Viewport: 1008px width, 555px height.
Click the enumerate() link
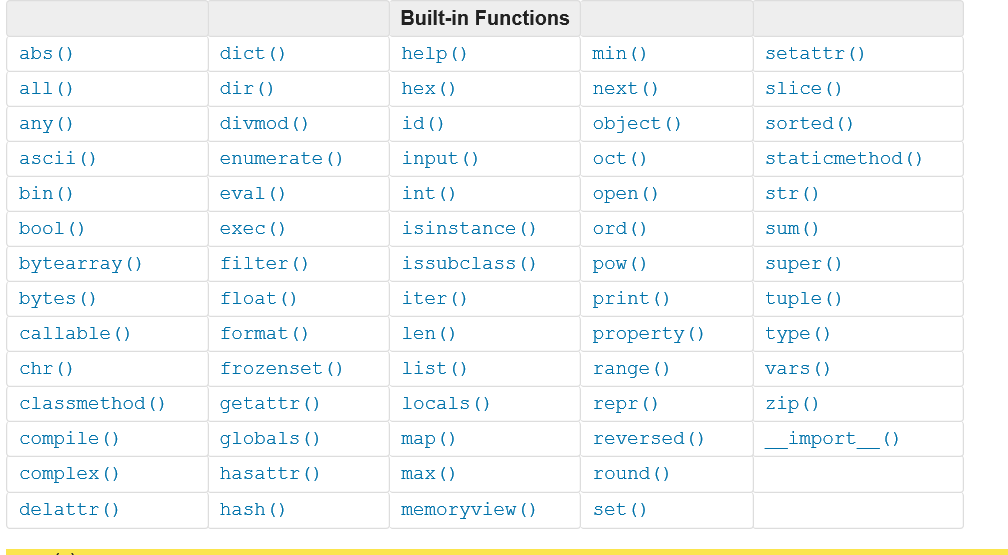click(x=282, y=158)
